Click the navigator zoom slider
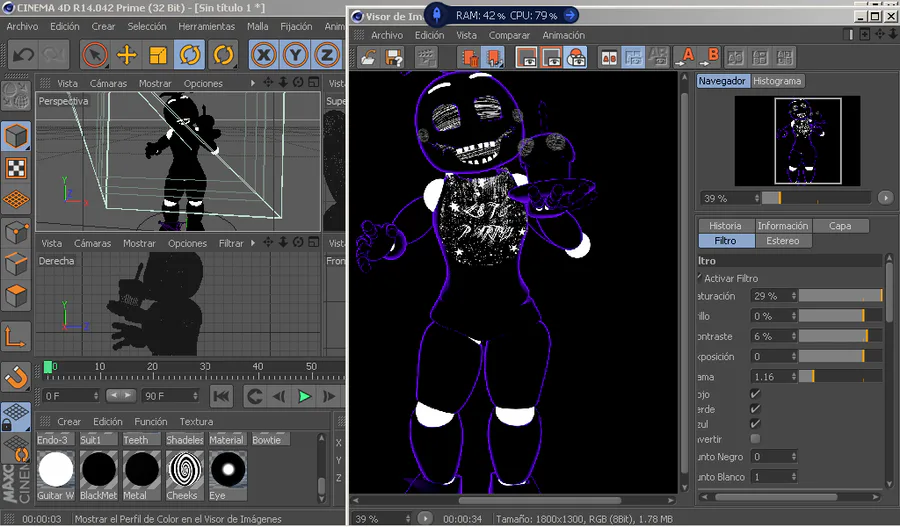 (x=817, y=198)
